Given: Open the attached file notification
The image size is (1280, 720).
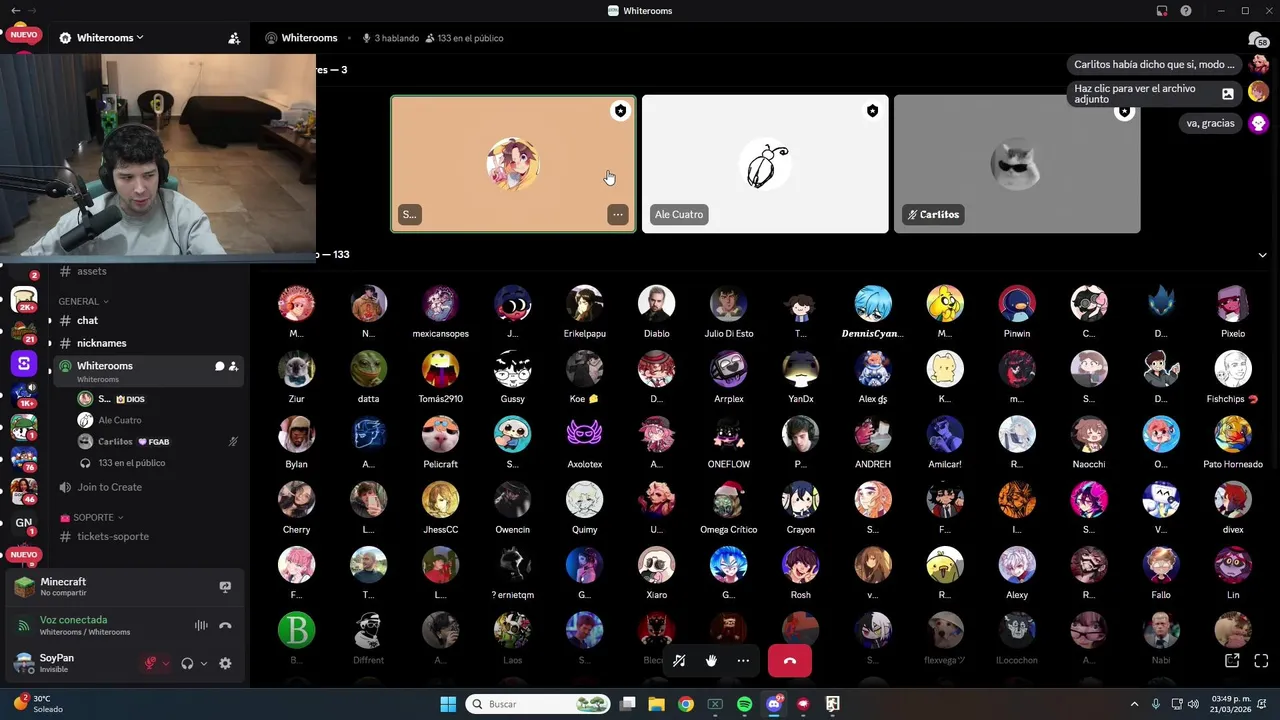Looking at the screenshot, I should (x=1154, y=94).
